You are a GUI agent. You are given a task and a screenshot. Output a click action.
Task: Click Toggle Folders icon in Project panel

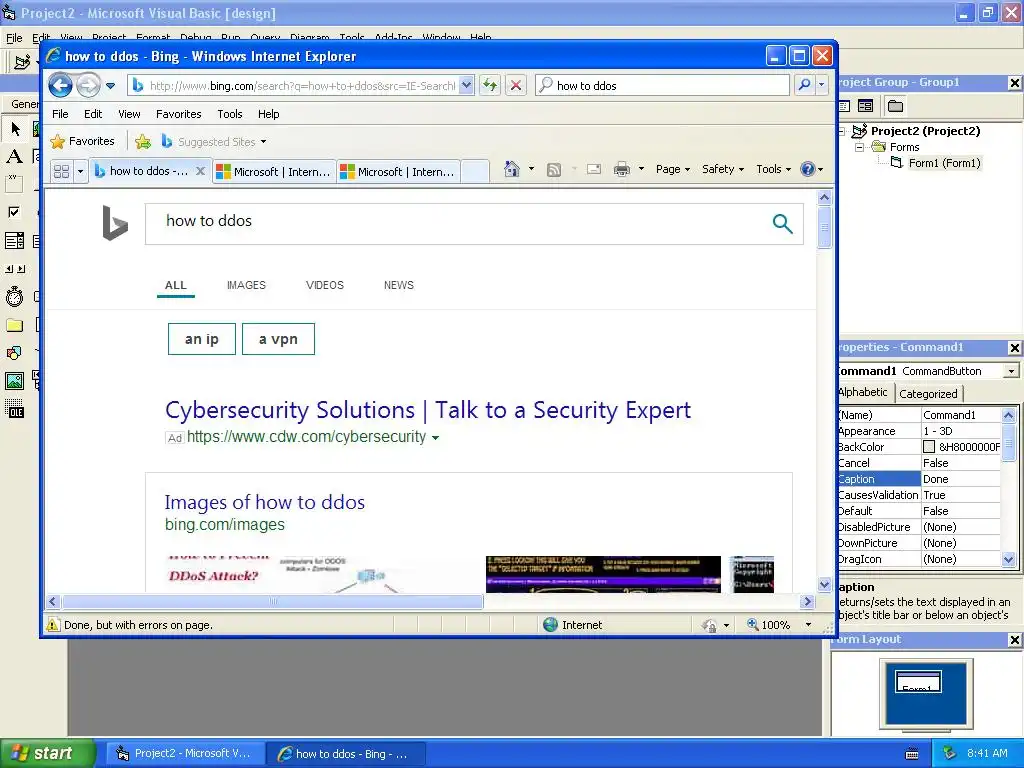[x=895, y=106]
